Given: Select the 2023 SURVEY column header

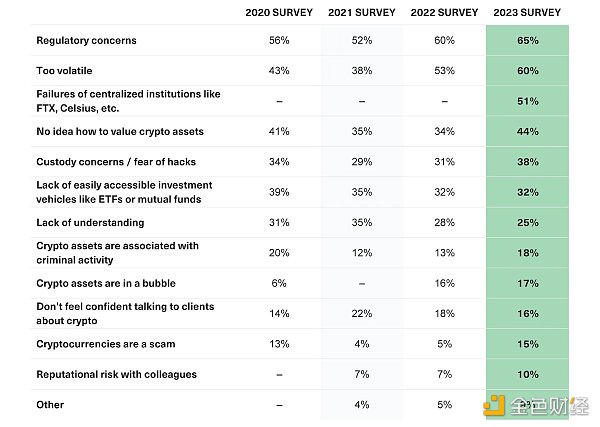Looking at the screenshot, I should click(x=528, y=13).
